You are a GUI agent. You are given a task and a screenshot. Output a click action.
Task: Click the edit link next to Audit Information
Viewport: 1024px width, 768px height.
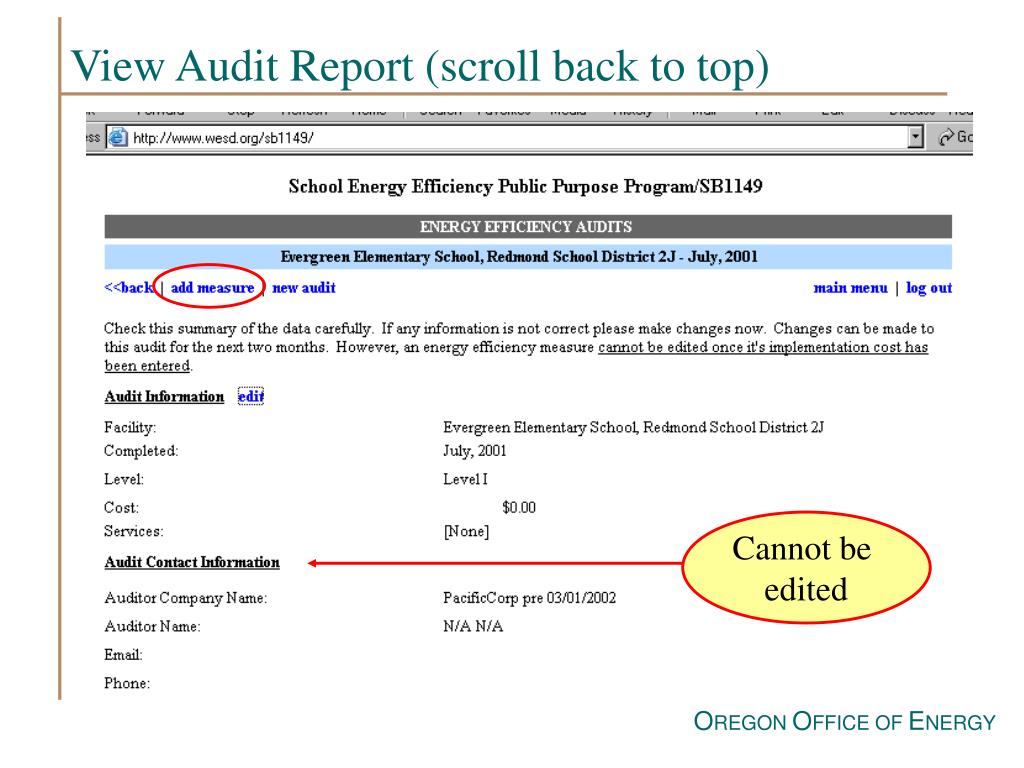click(251, 396)
